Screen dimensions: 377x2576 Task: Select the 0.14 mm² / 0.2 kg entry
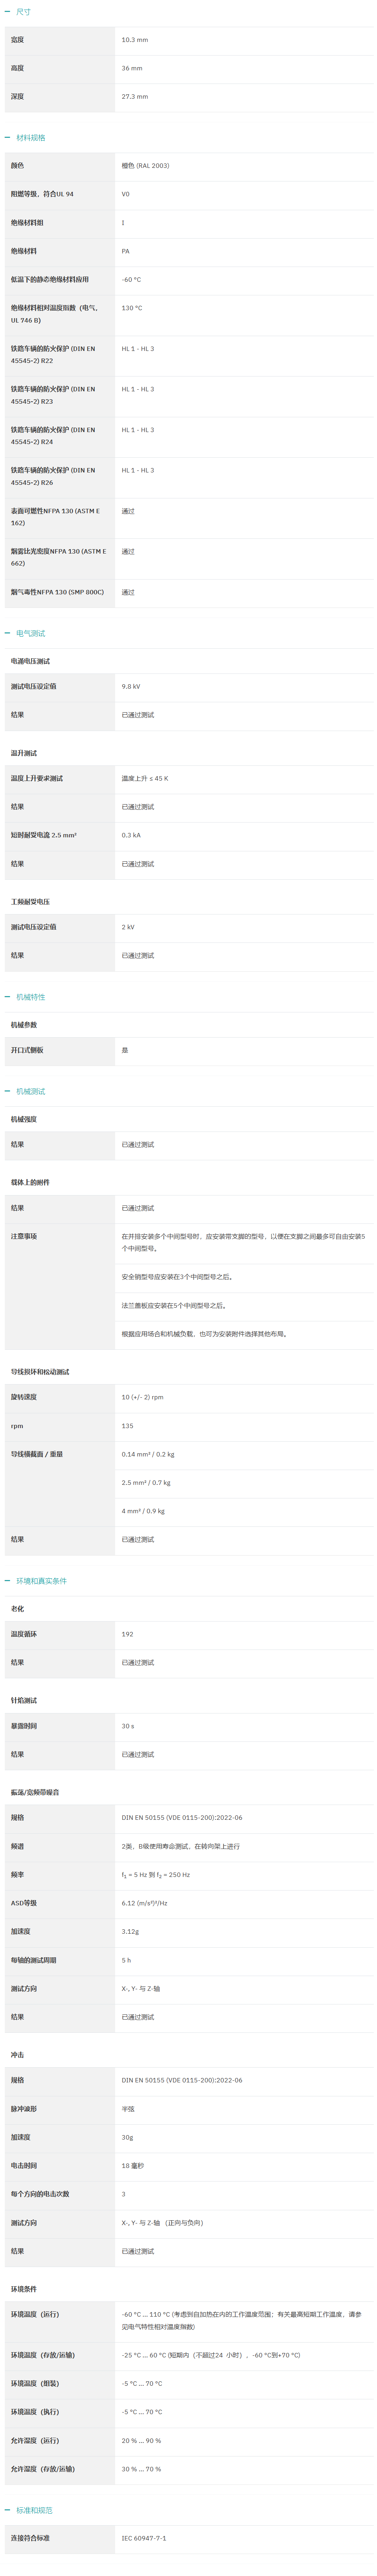pyautogui.click(x=148, y=1454)
